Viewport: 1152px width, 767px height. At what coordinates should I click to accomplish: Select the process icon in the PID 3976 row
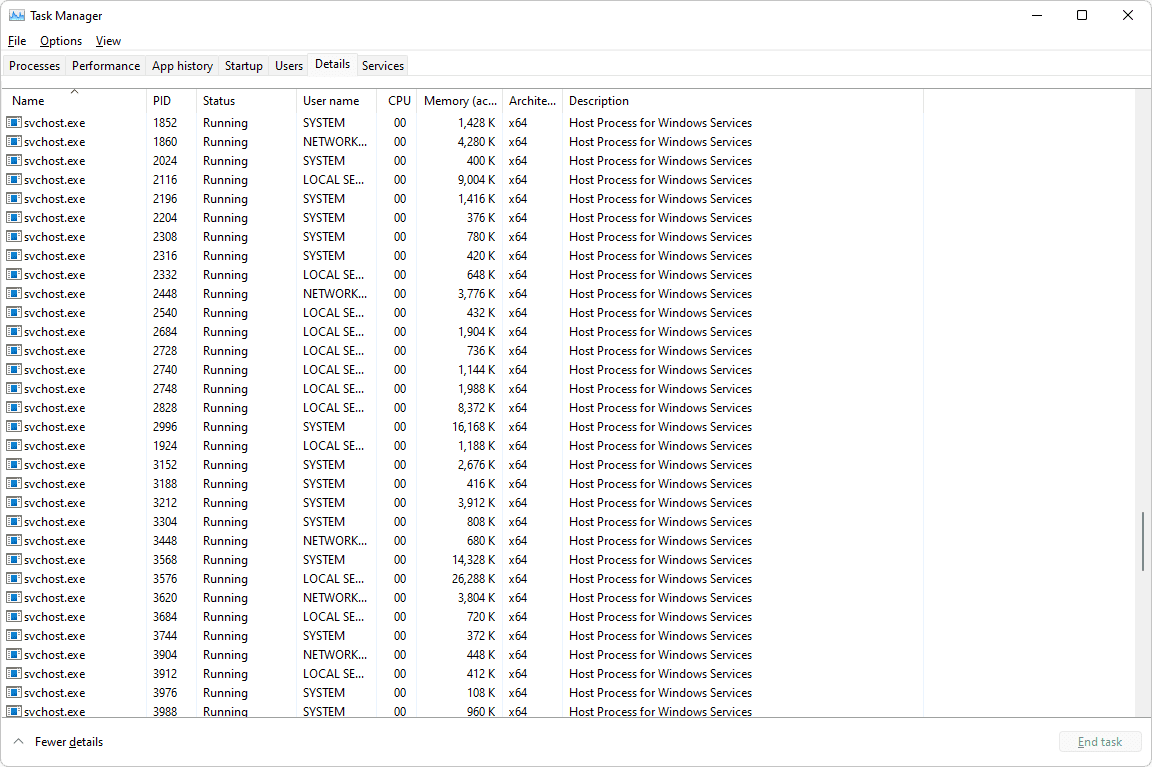click(x=13, y=692)
